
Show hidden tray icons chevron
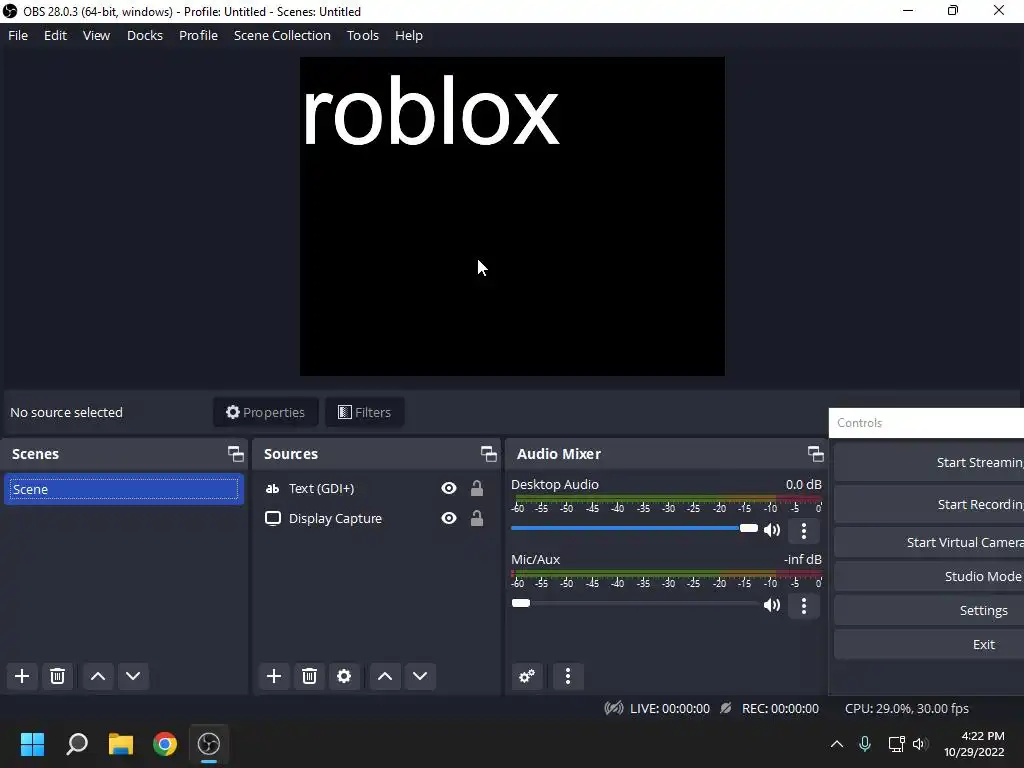837,744
